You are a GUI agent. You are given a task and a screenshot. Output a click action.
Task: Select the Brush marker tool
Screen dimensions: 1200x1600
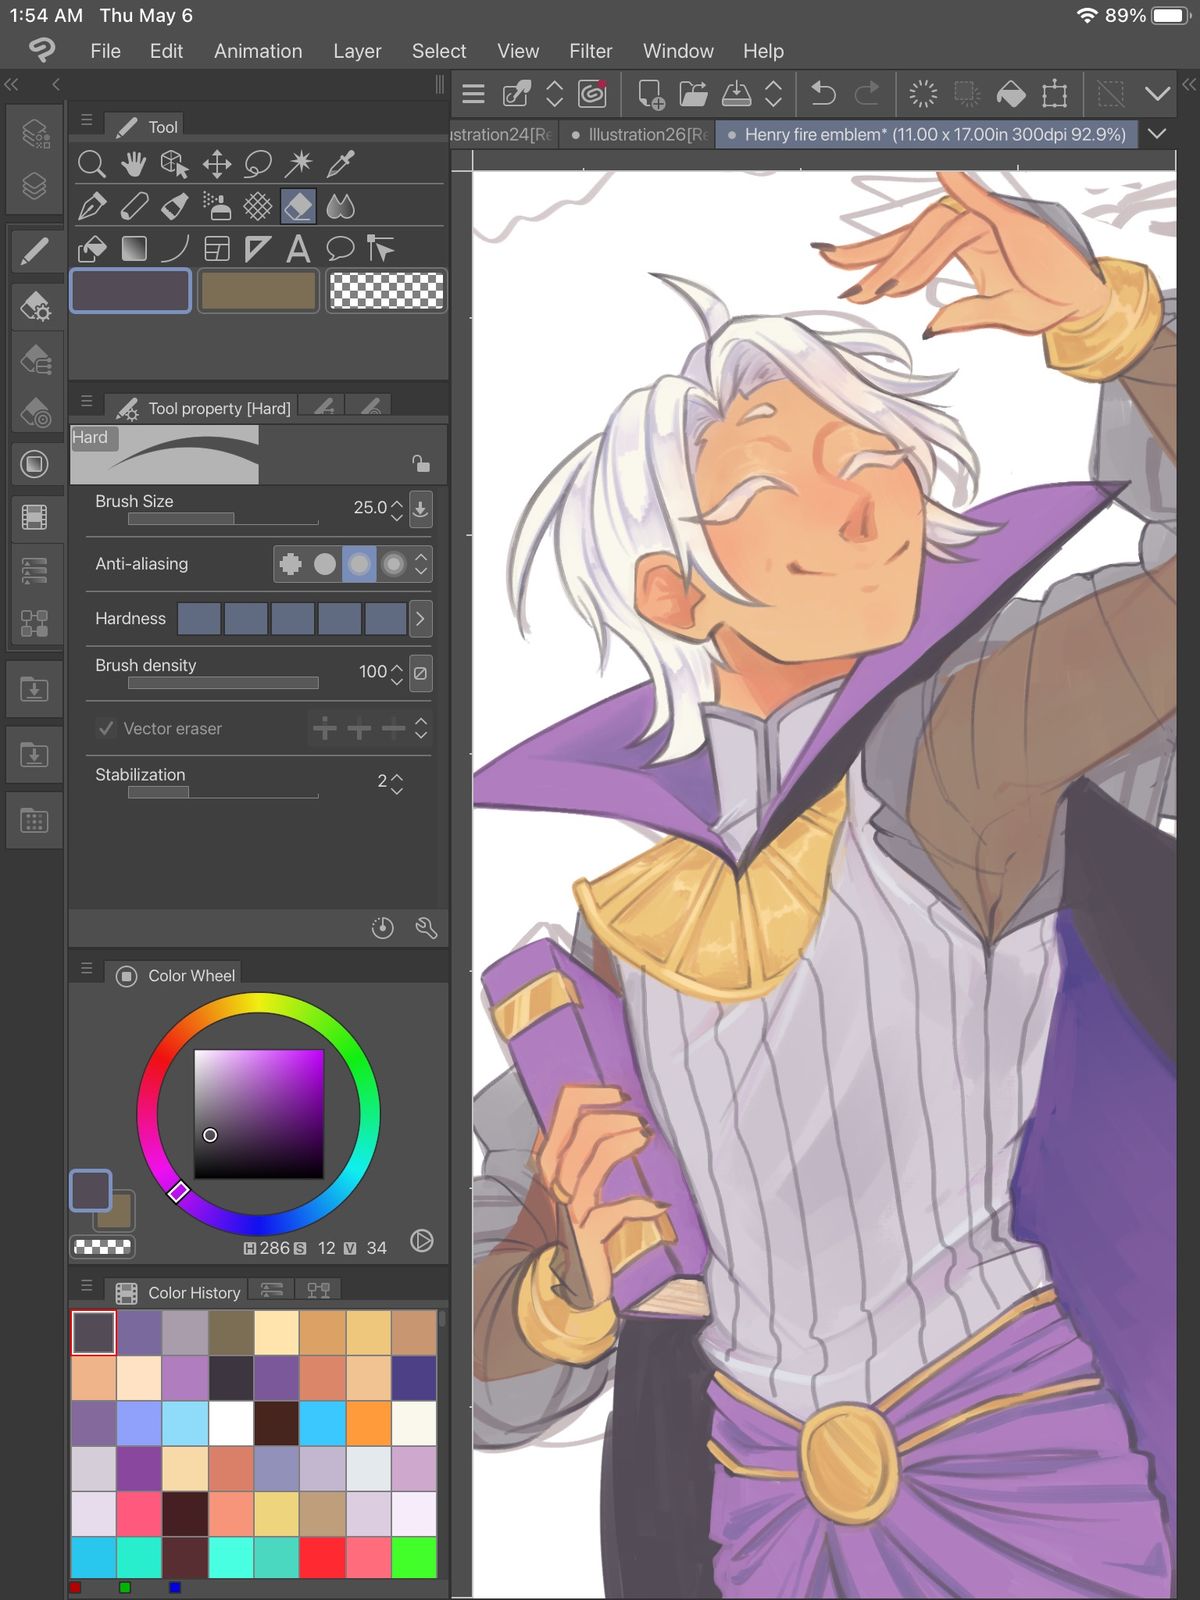175,206
